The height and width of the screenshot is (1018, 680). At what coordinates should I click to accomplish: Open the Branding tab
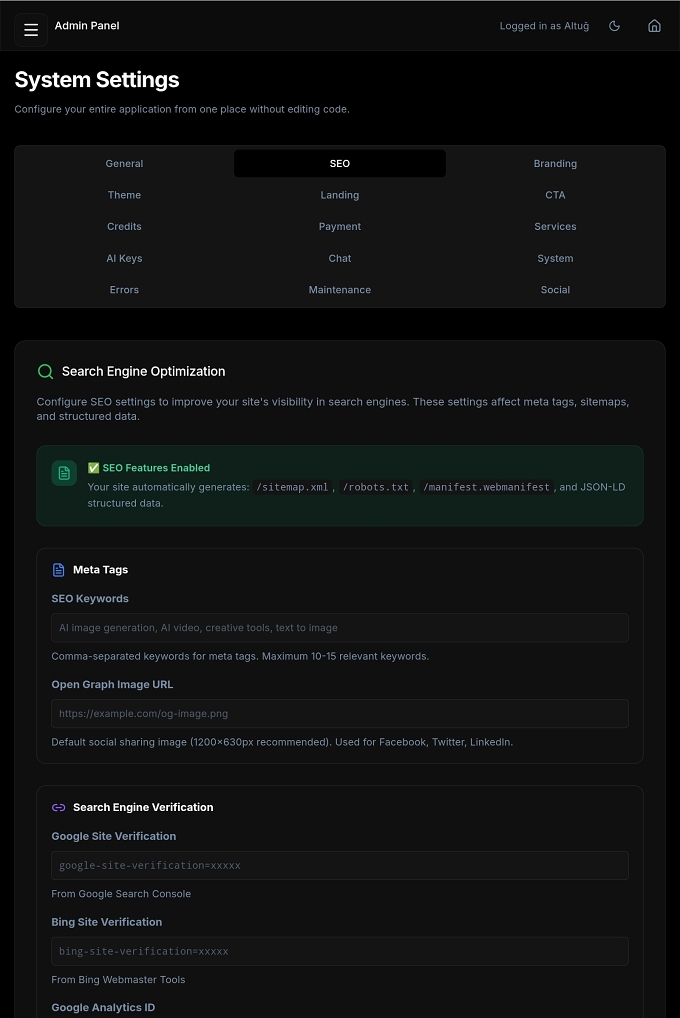click(555, 164)
